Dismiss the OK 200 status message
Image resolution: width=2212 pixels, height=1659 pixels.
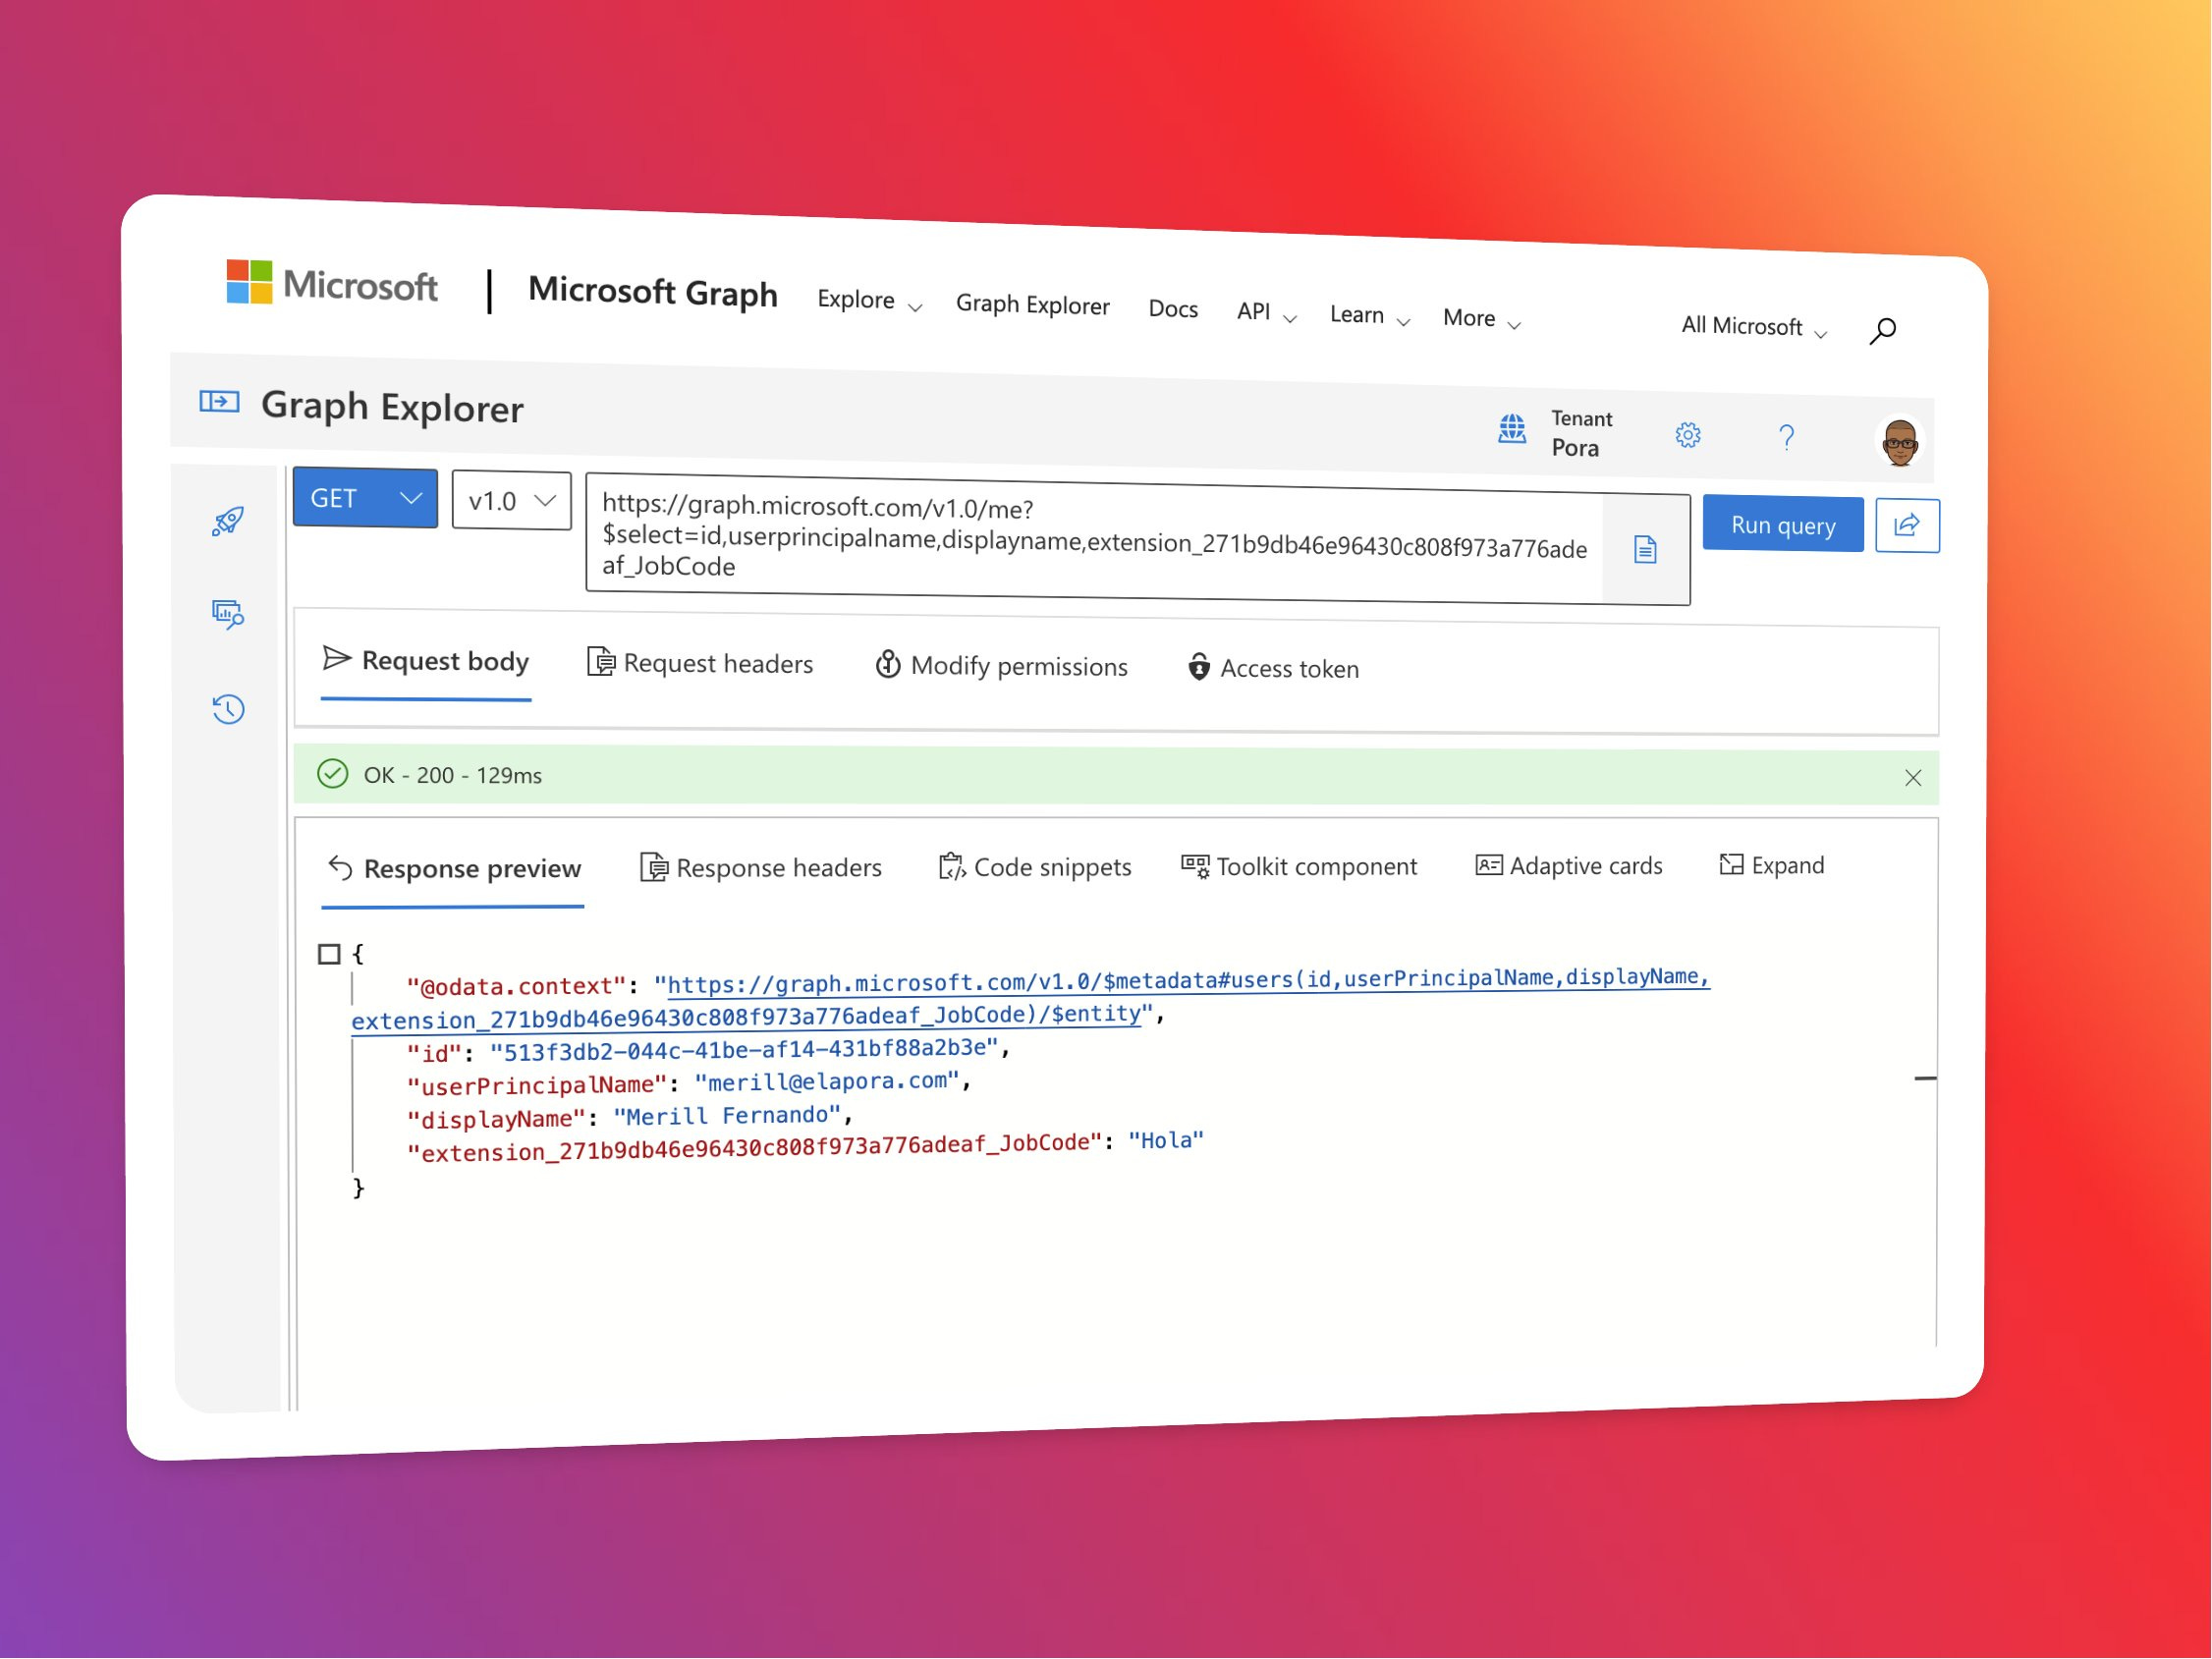[x=1912, y=778]
